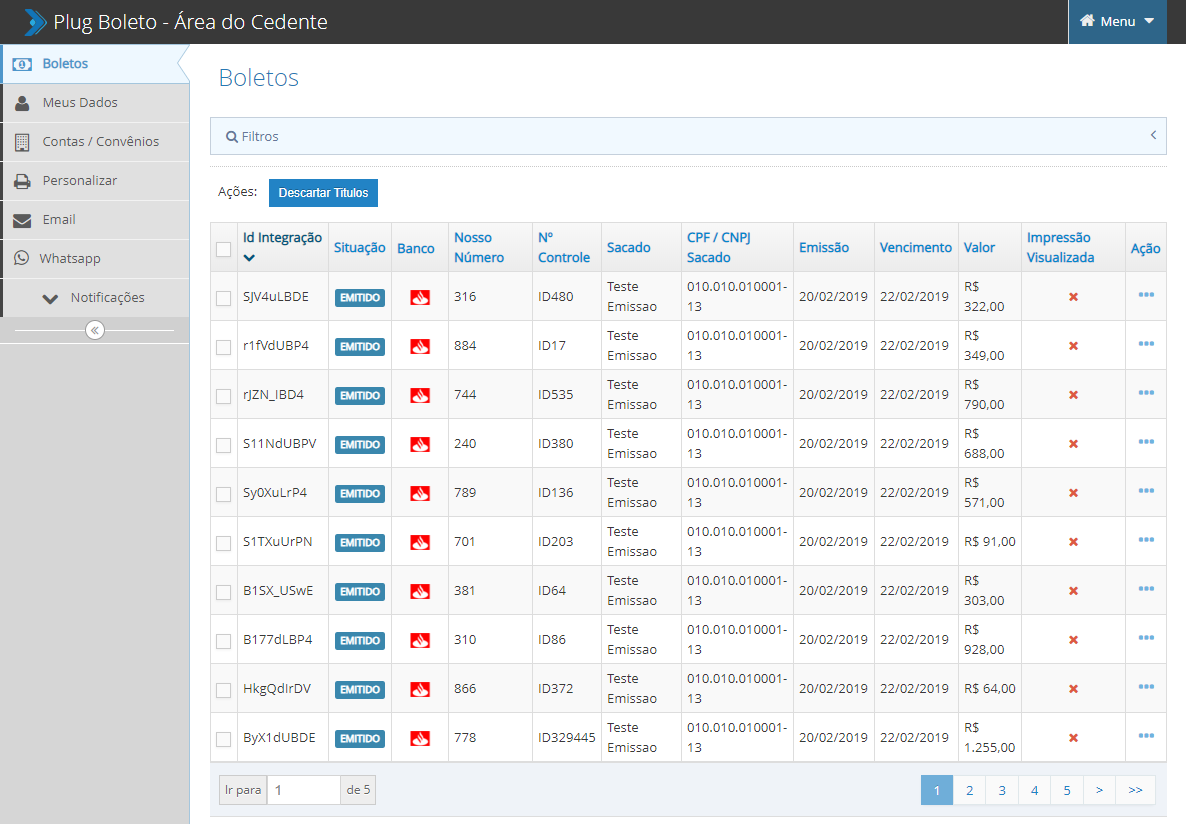Image resolution: width=1186 pixels, height=824 pixels.
Task: Check the box for boleto SJV4uLBDE
Action: click(x=223, y=298)
